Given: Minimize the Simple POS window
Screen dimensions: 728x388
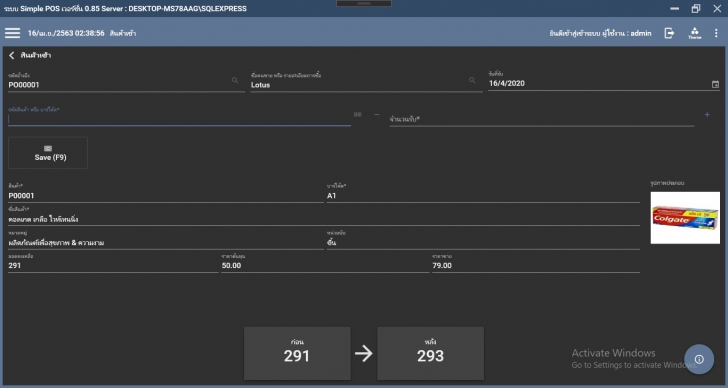Looking at the screenshot, I should pyautogui.click(x=675, y=8).
